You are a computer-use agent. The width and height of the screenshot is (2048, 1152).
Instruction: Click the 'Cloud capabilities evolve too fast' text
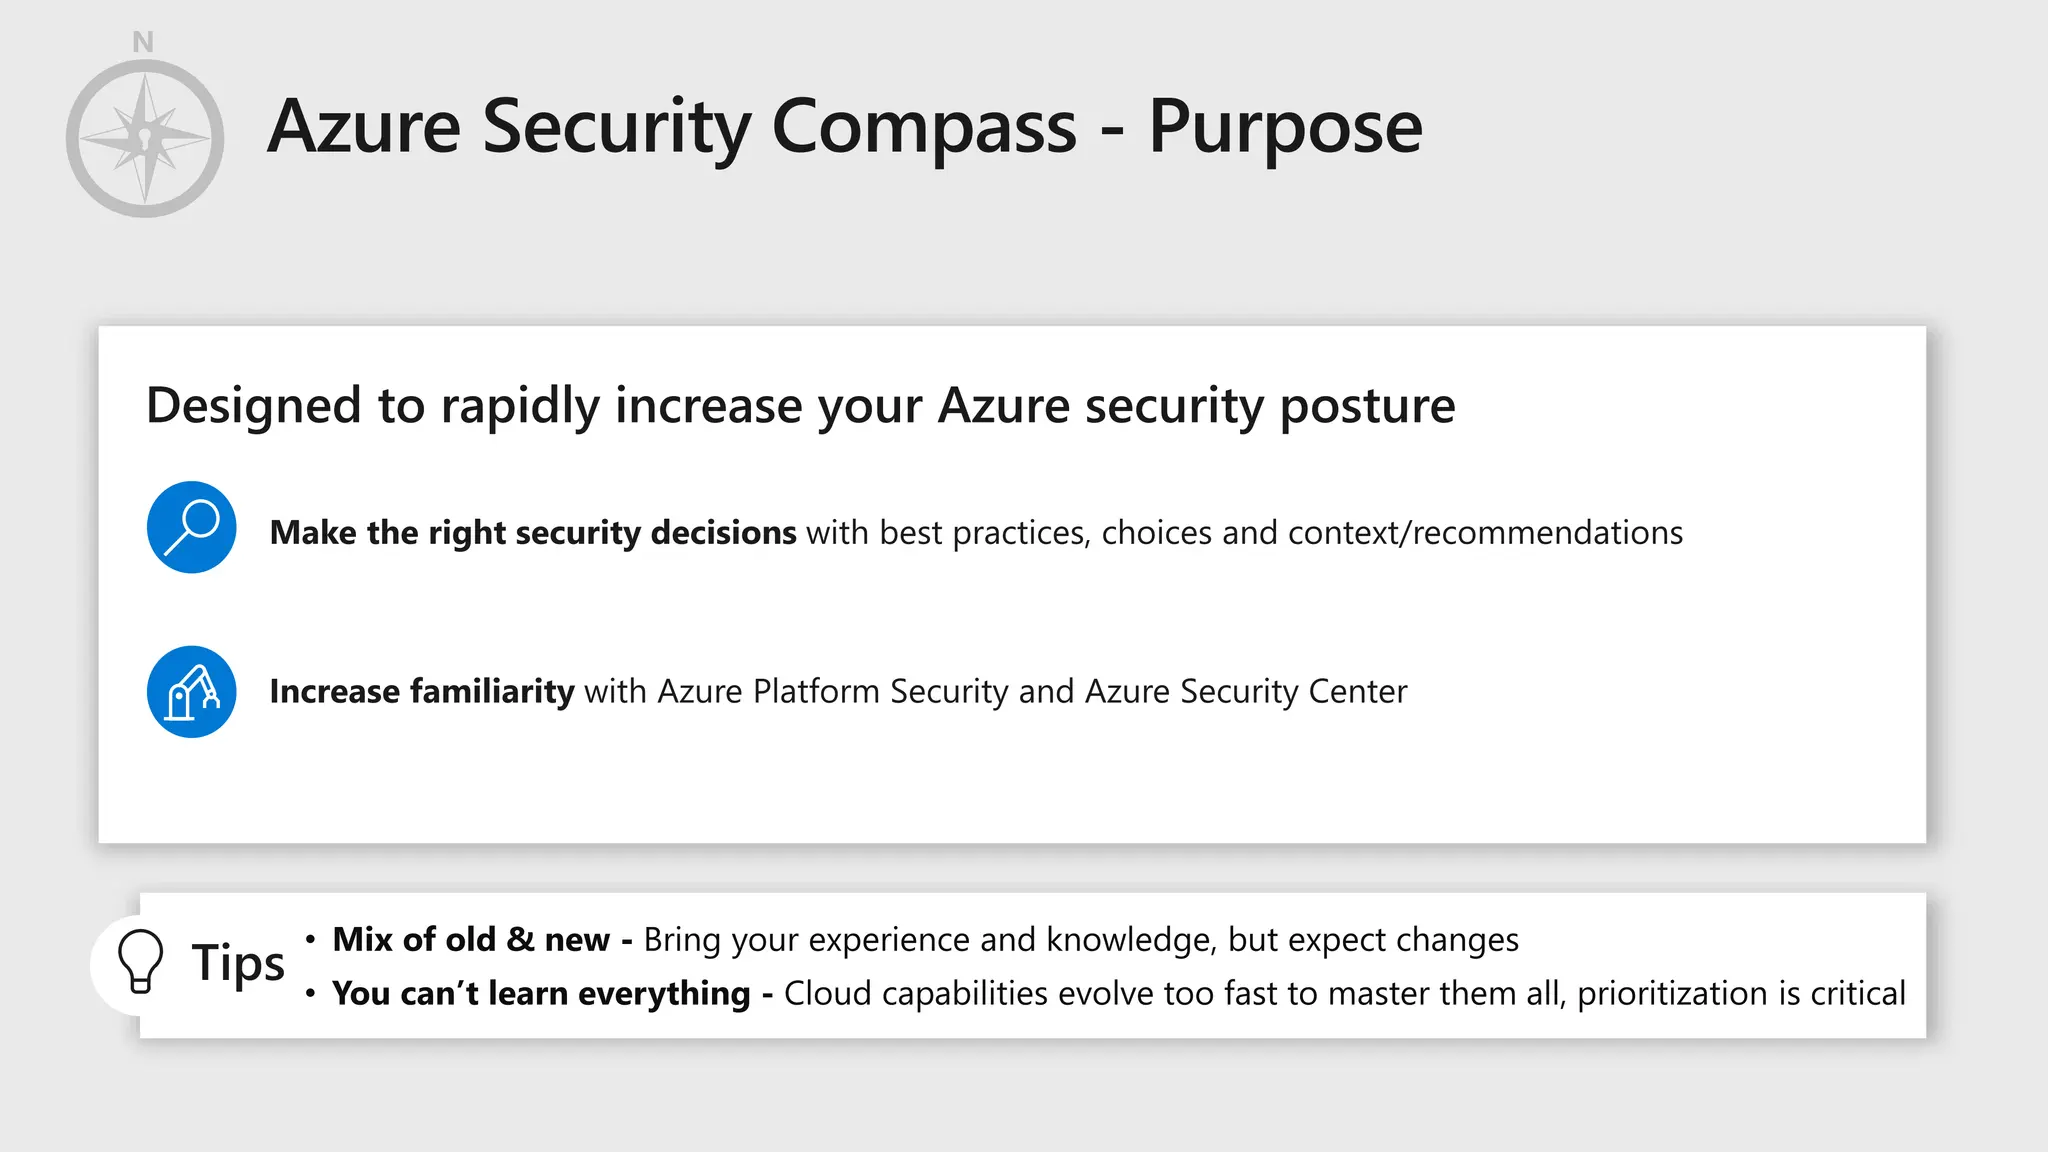coord(1030,994)
